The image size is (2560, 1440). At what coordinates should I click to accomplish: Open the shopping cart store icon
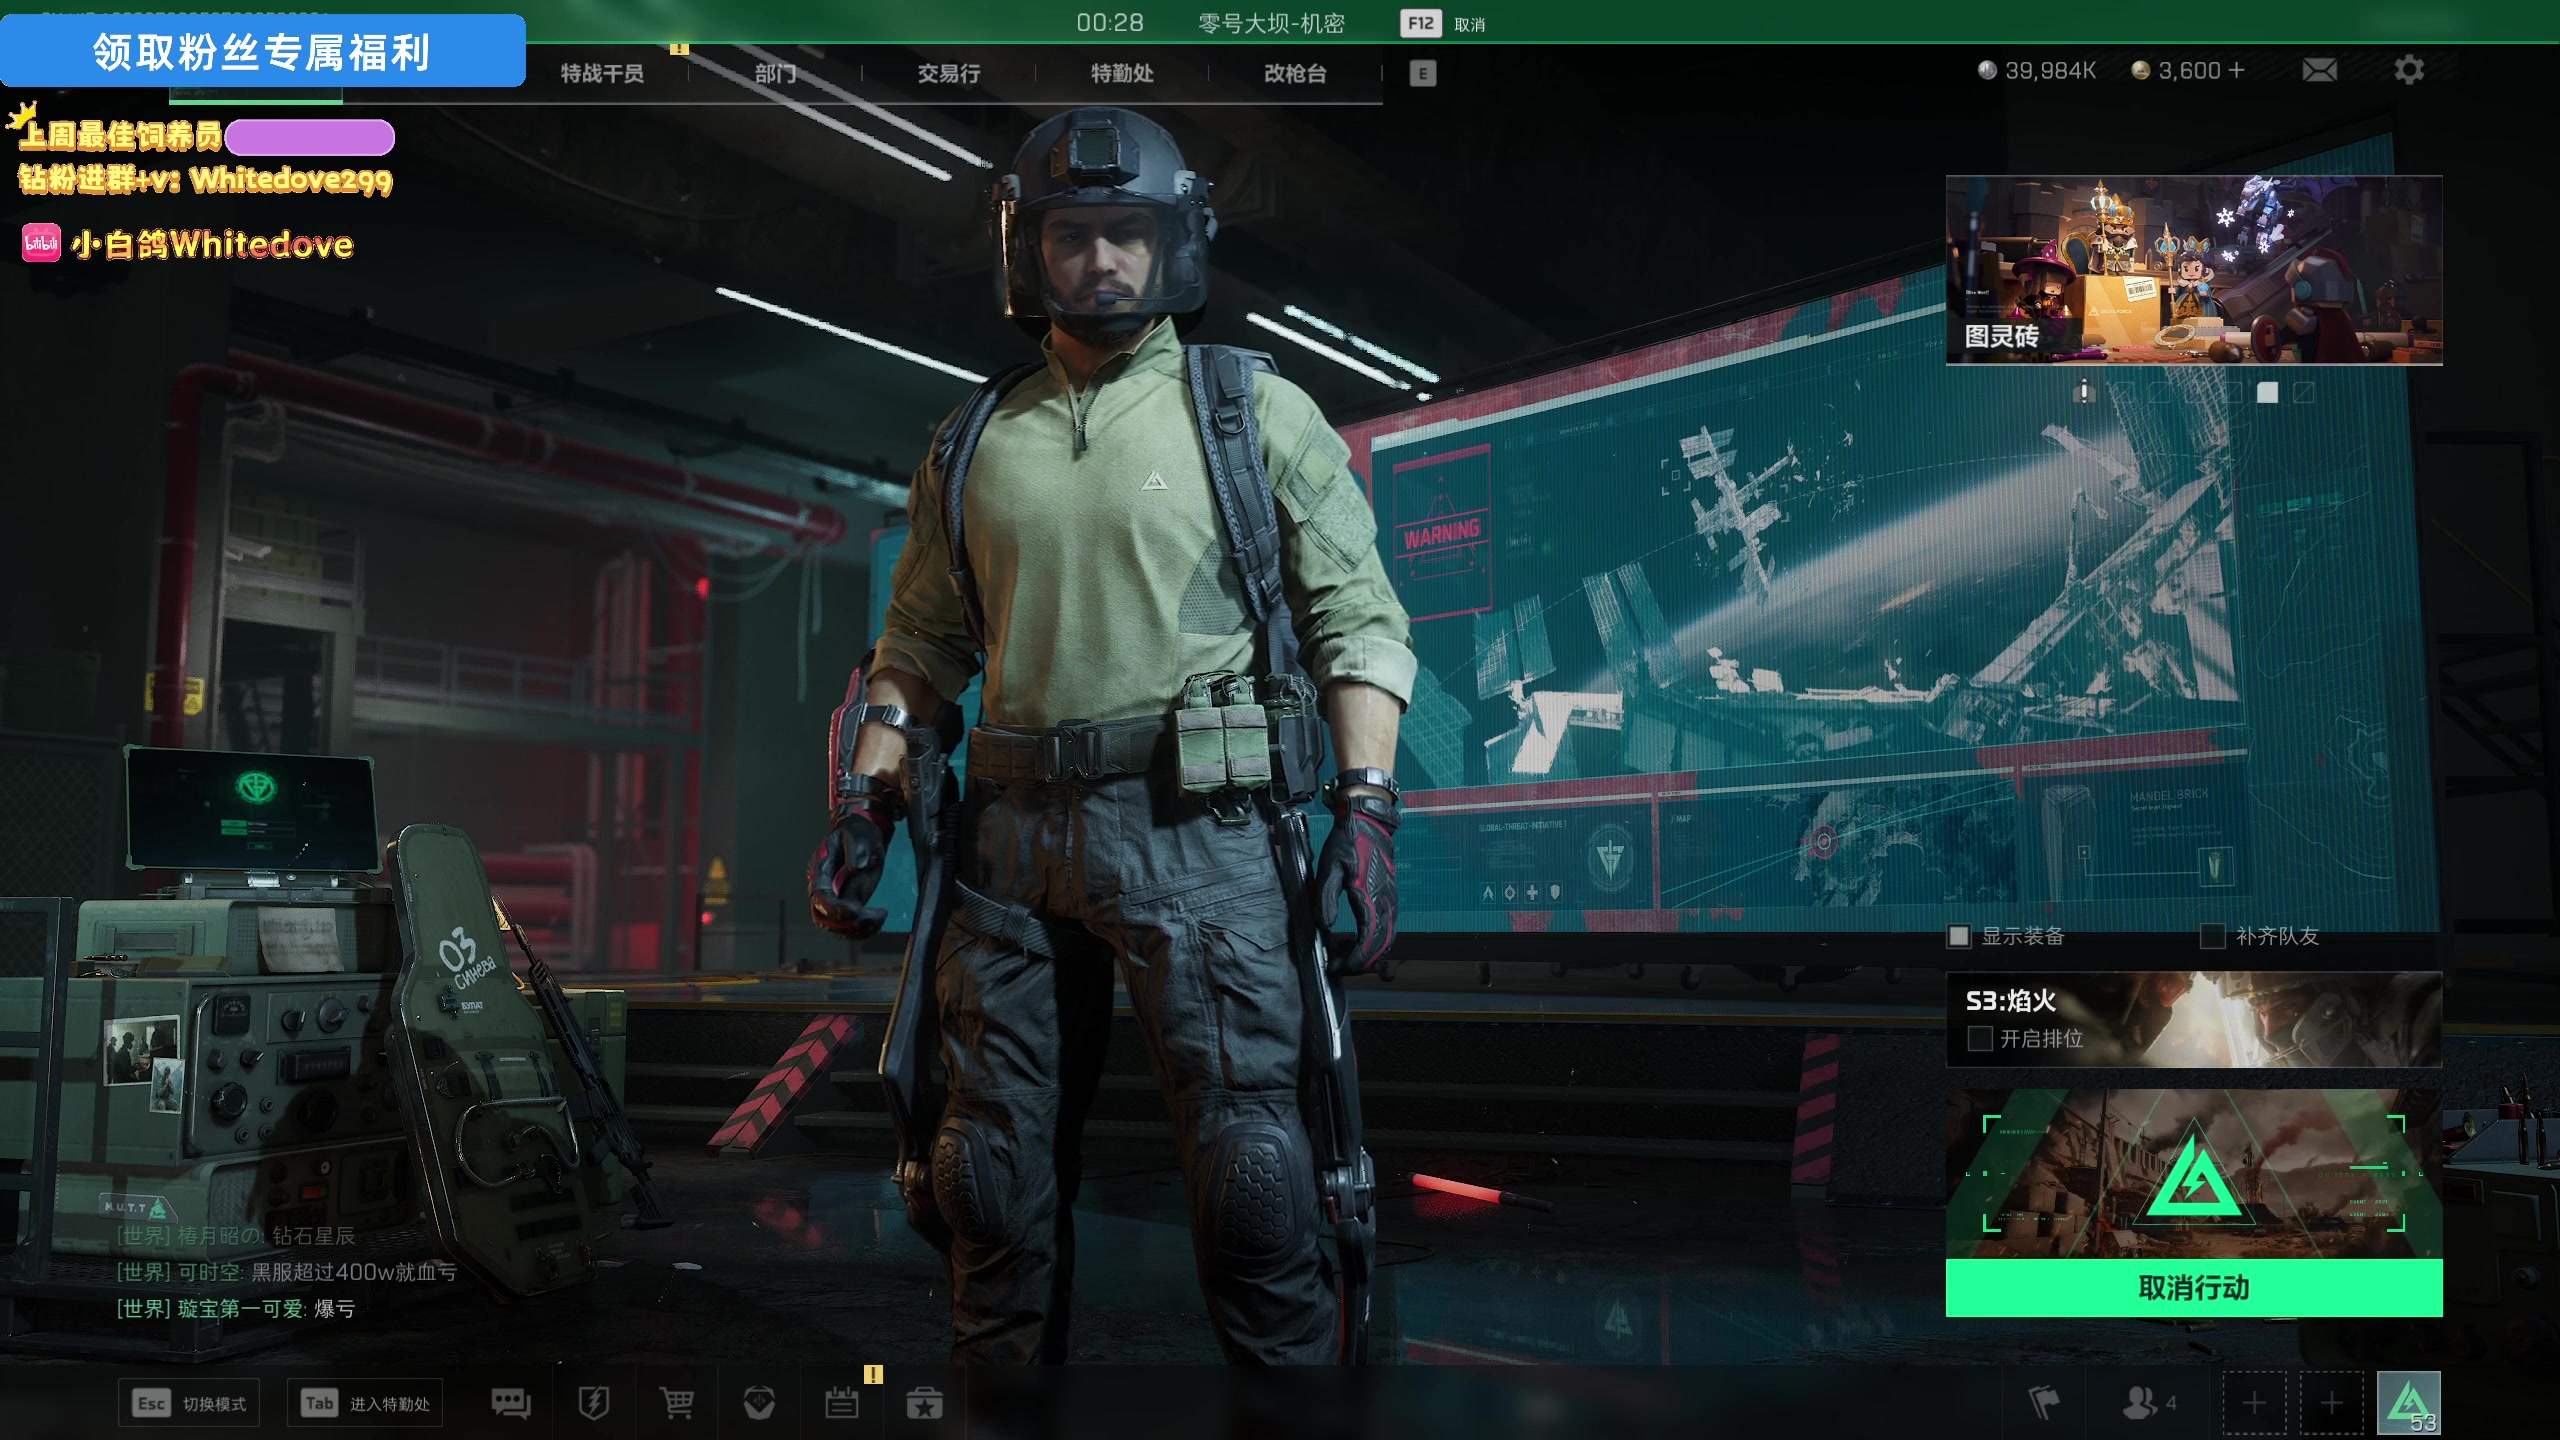click(x=677, y=1403)
